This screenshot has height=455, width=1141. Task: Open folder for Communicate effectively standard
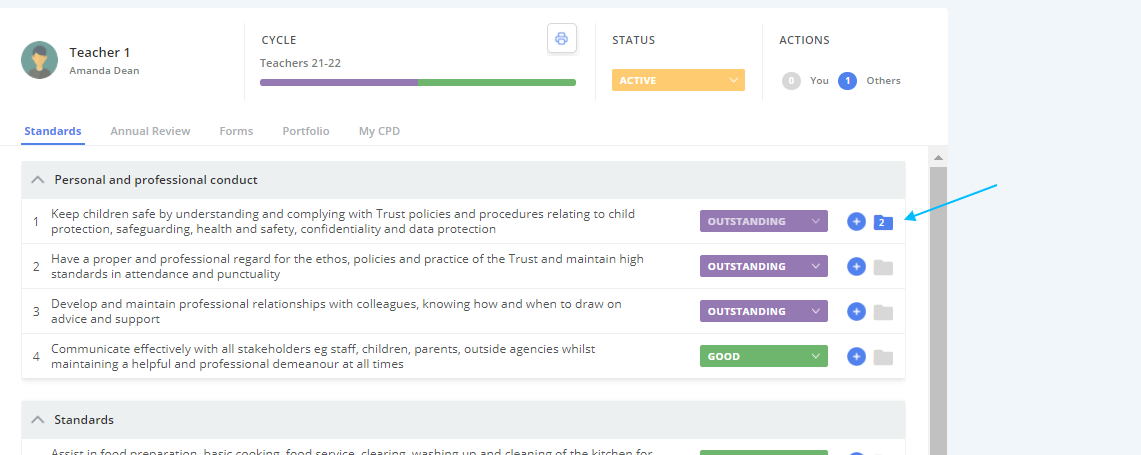click(883, 357)
